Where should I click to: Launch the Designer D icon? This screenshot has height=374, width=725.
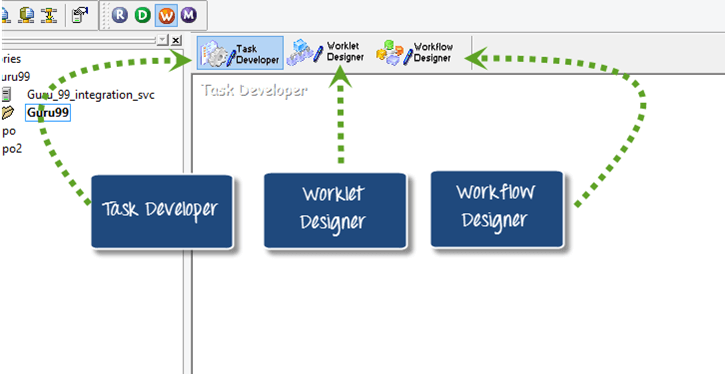[x=143, y=15]
